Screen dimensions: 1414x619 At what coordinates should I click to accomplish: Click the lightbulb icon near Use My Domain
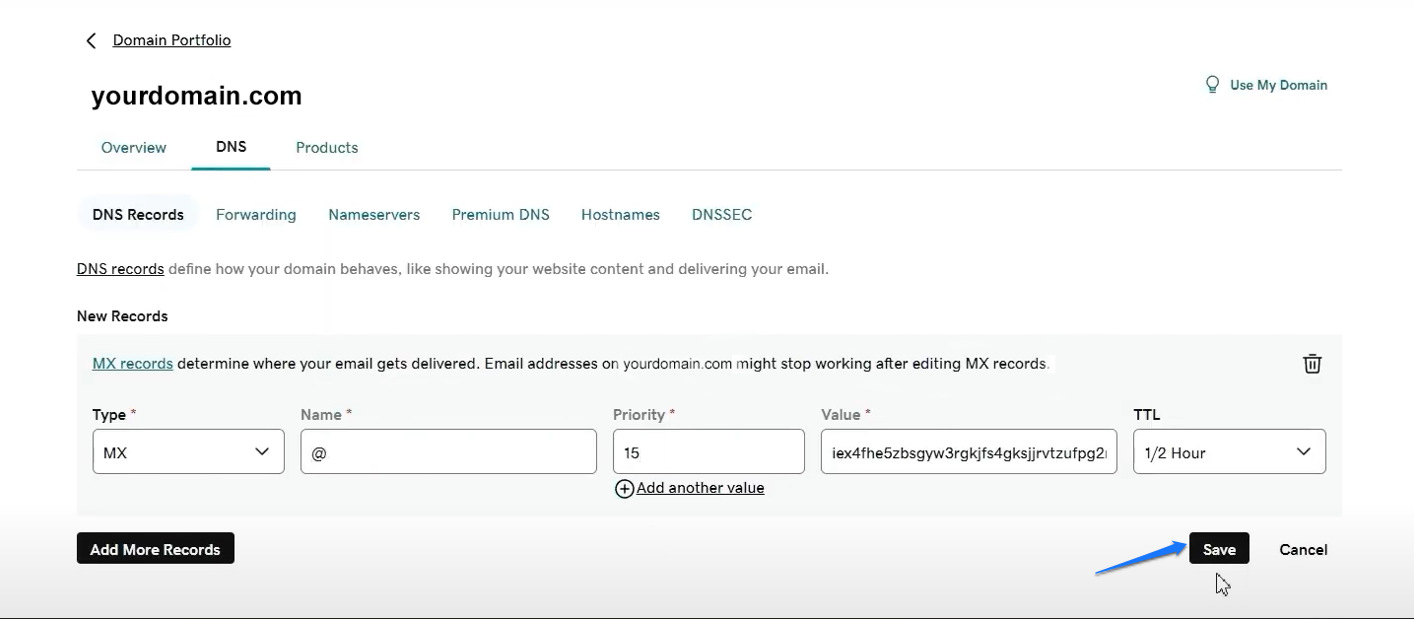1212,85
